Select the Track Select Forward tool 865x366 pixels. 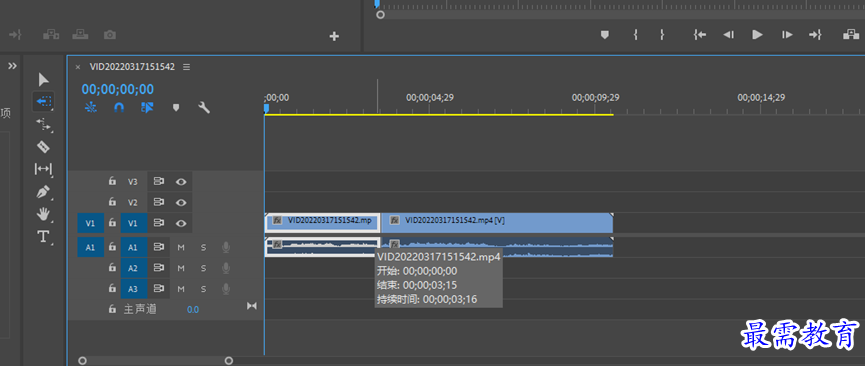click(44, 102)
